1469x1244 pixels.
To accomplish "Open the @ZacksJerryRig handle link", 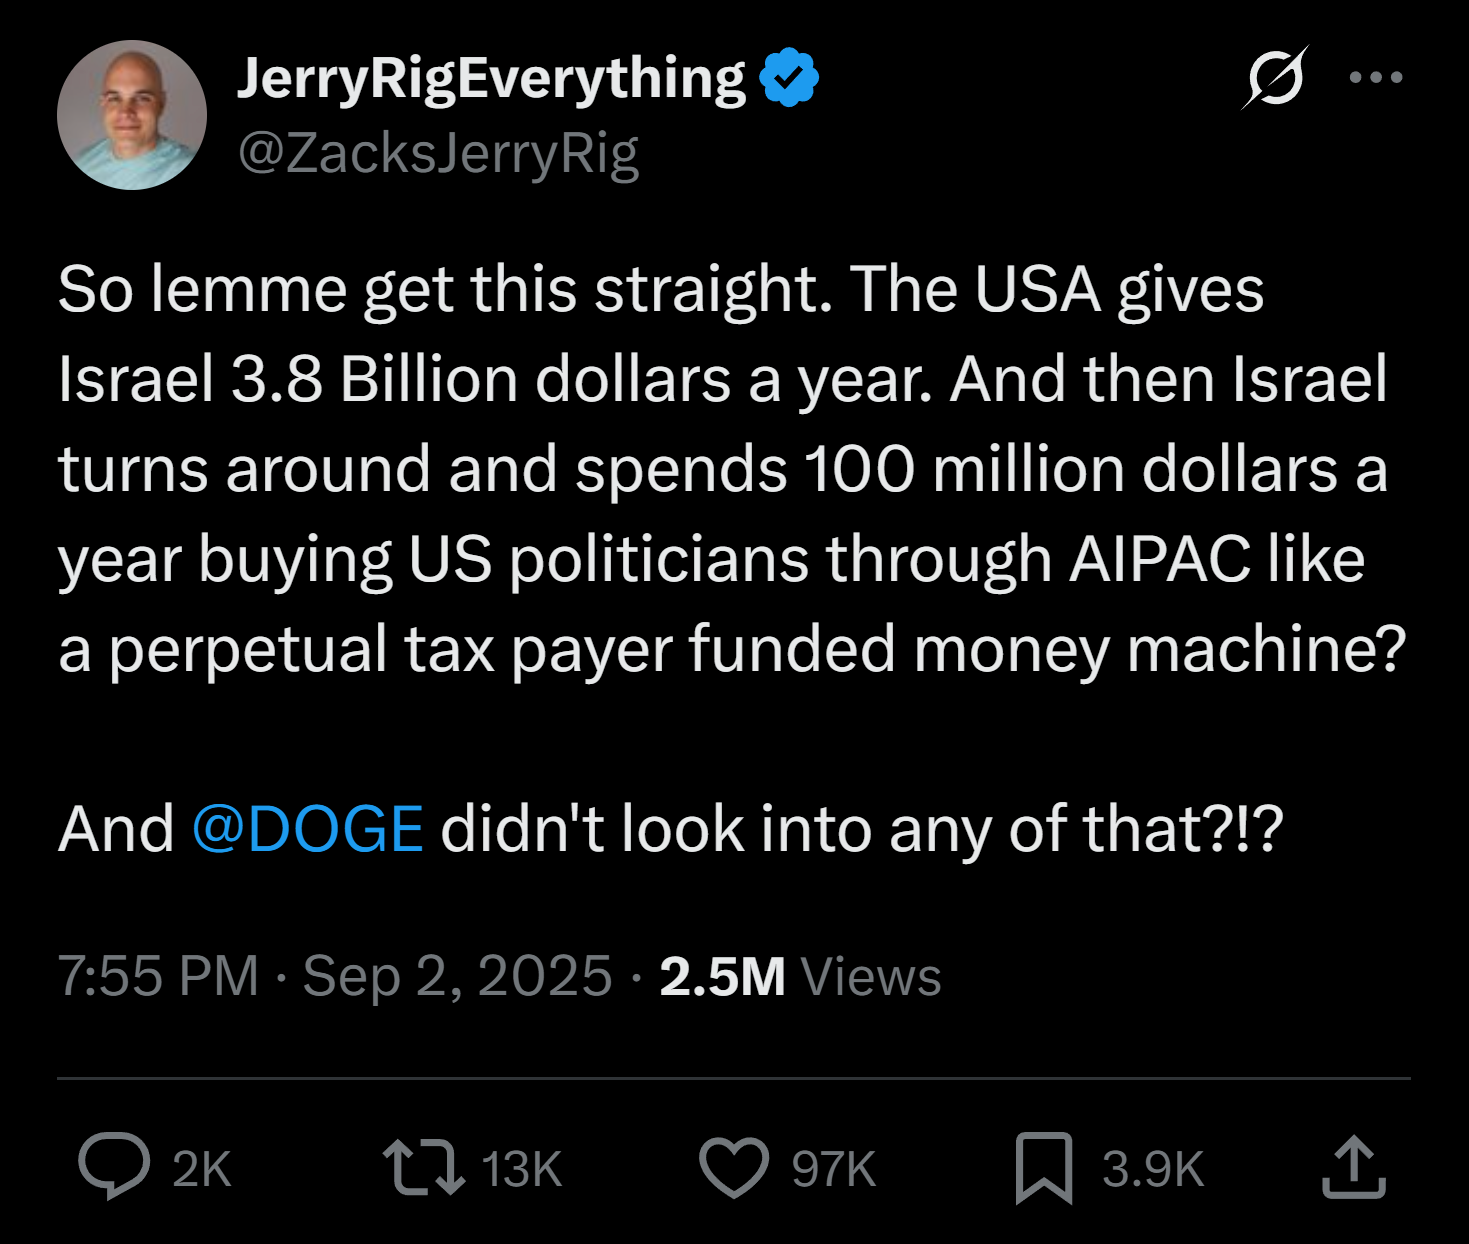I will 438,155.
